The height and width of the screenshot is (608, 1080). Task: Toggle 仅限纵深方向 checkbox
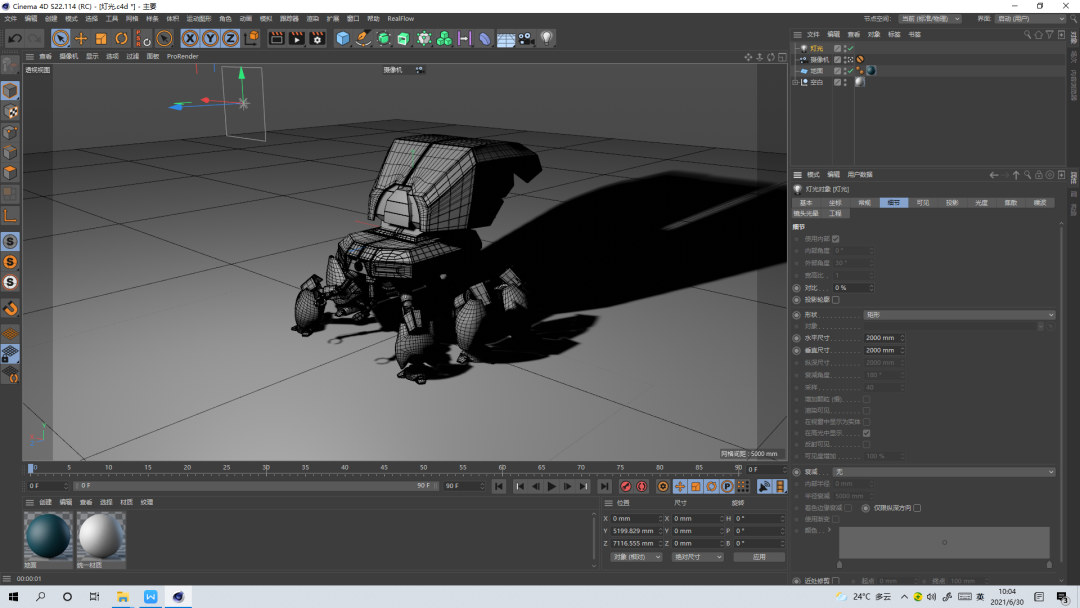click(x=917, y=508)
